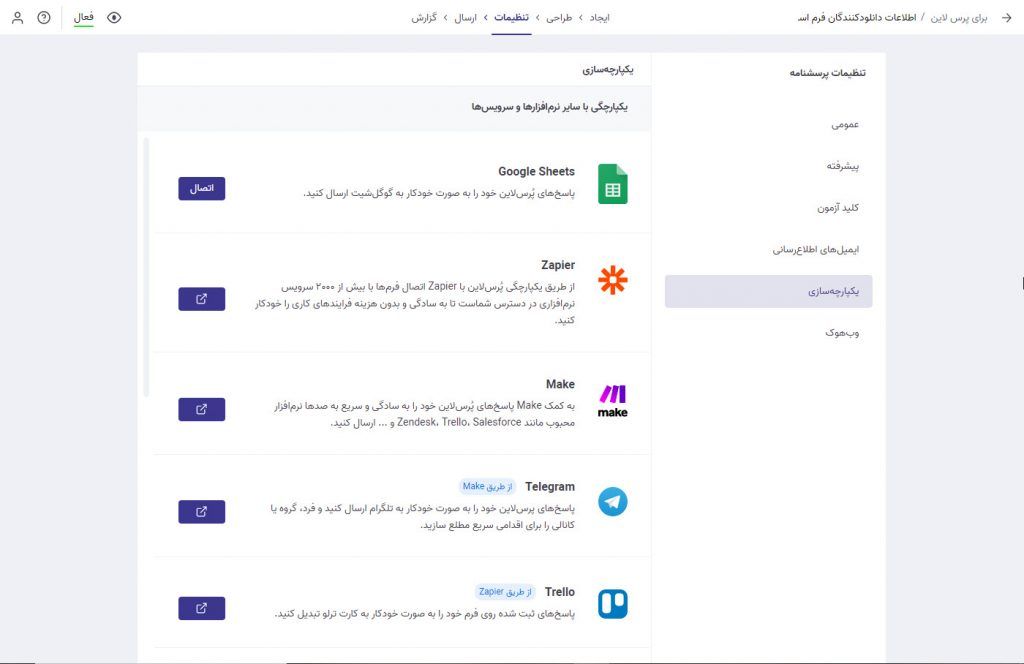Image resolution: width=1024 pixels, height=664 pixels.
Task: Open survey preview using the eye icon
Action: [x=114, y=17]
